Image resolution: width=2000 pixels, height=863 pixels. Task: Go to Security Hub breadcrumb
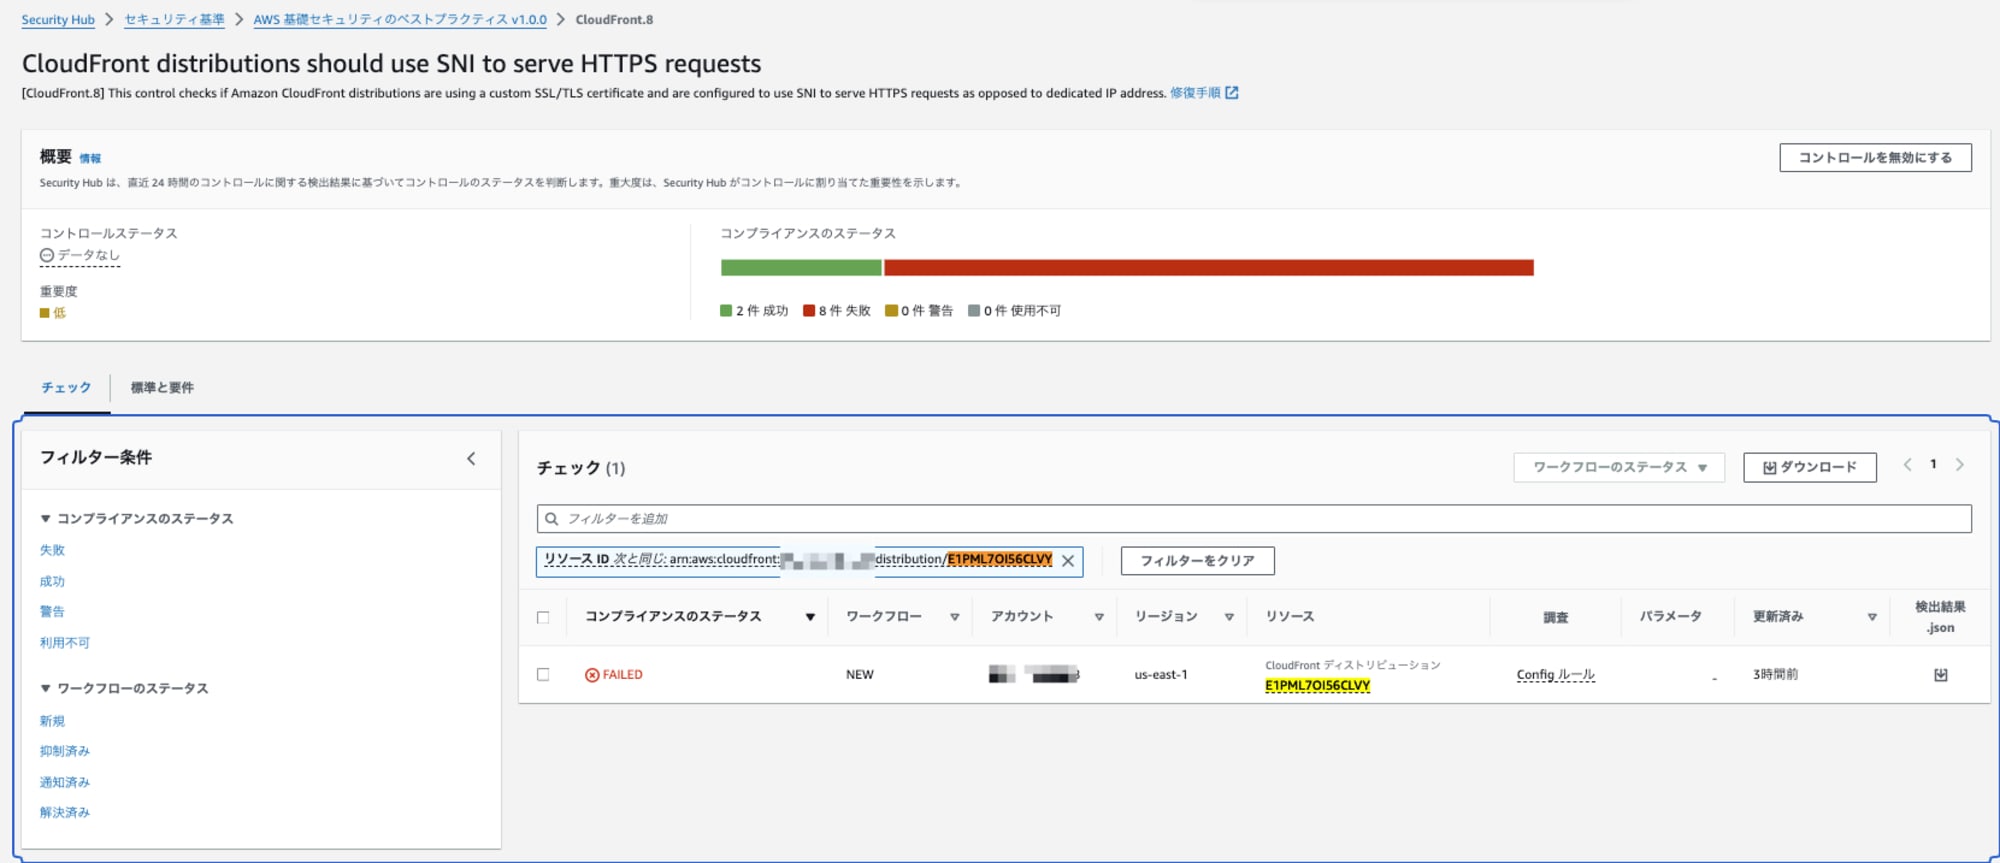coord(58,20)
